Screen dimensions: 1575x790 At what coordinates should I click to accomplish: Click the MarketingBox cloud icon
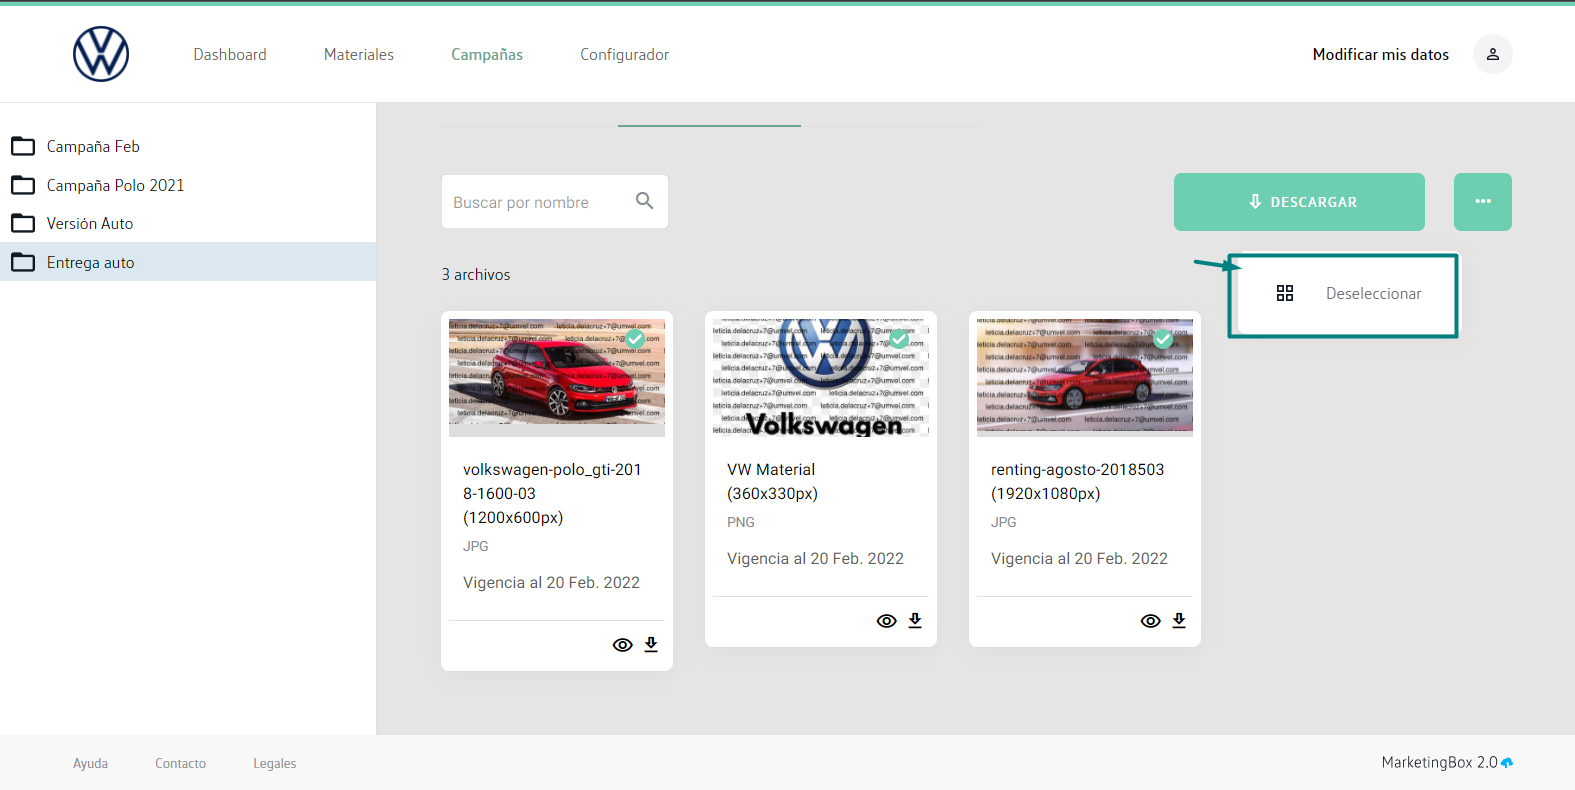click(1507, 763)
